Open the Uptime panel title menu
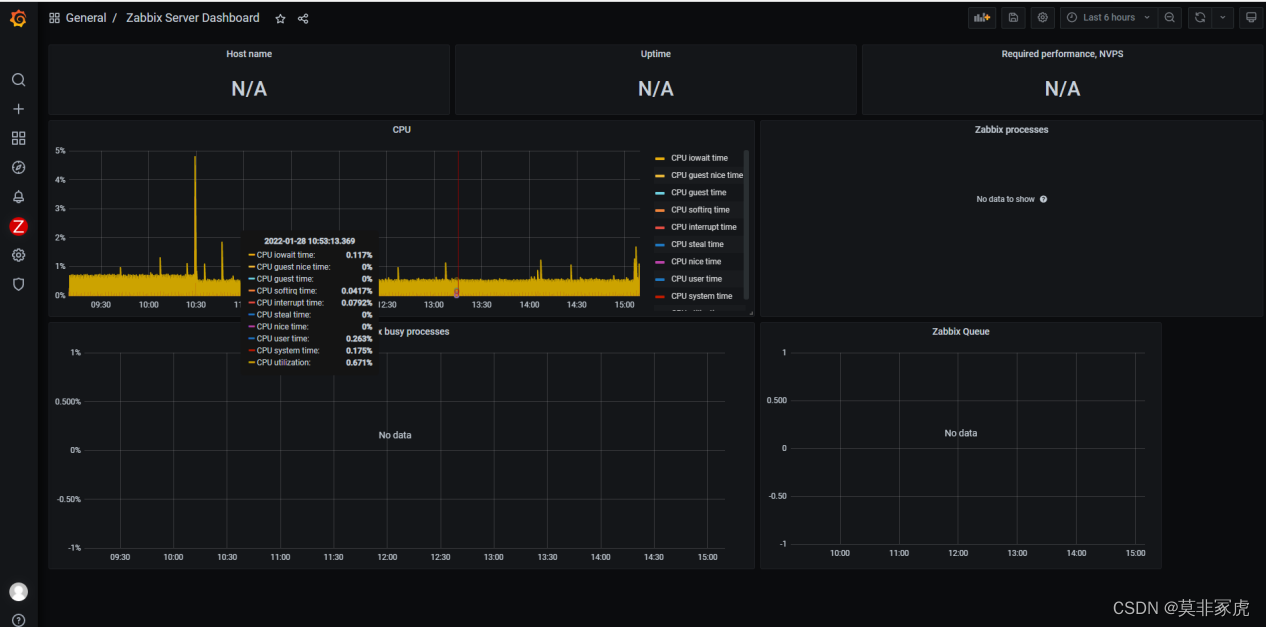 656,54
